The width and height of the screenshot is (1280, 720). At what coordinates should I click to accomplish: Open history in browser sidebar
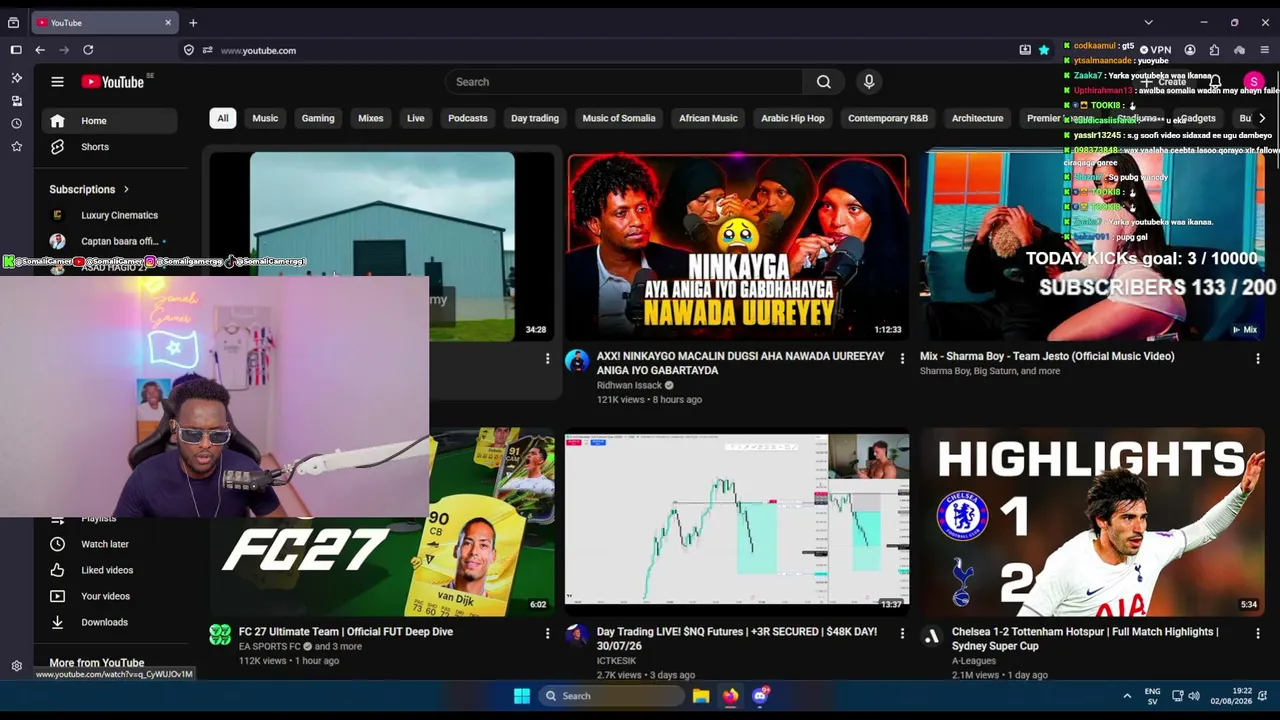tap(16, 124)
